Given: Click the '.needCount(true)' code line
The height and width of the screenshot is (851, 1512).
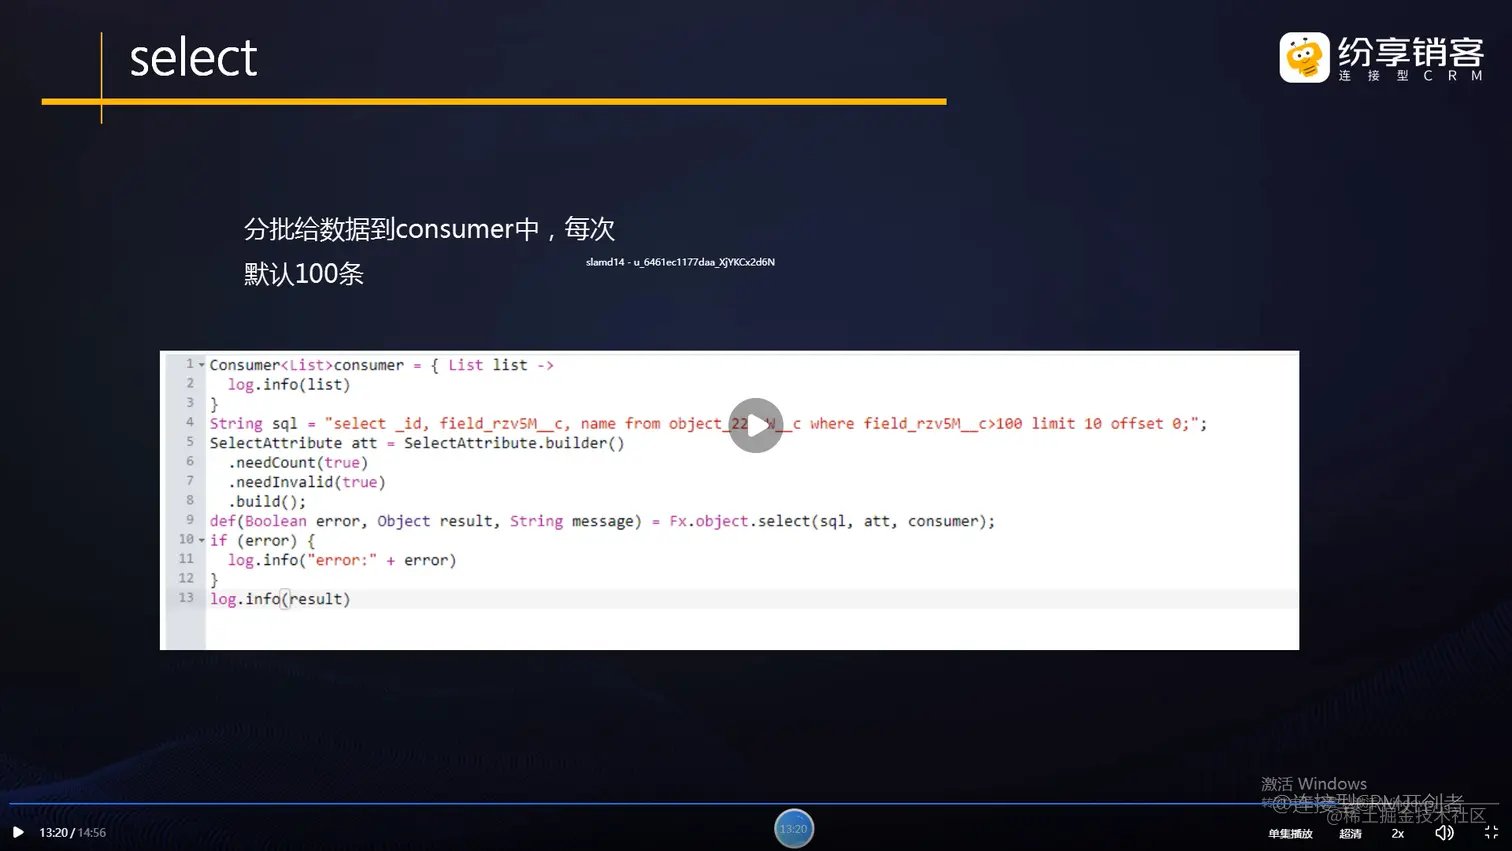Looking at the screenshot, I should pyautogui.click(x=298, y=463).
